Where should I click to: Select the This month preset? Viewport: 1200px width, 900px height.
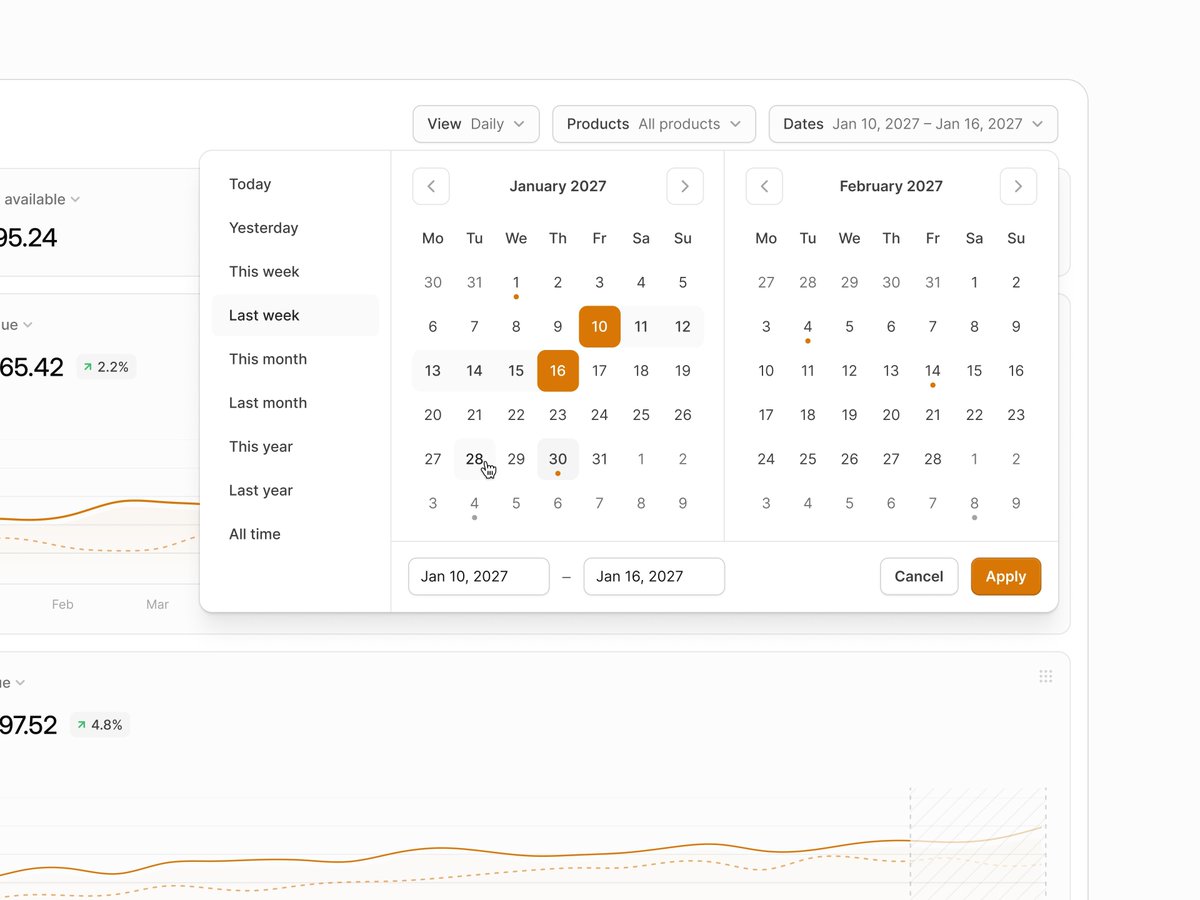(295, 359)
